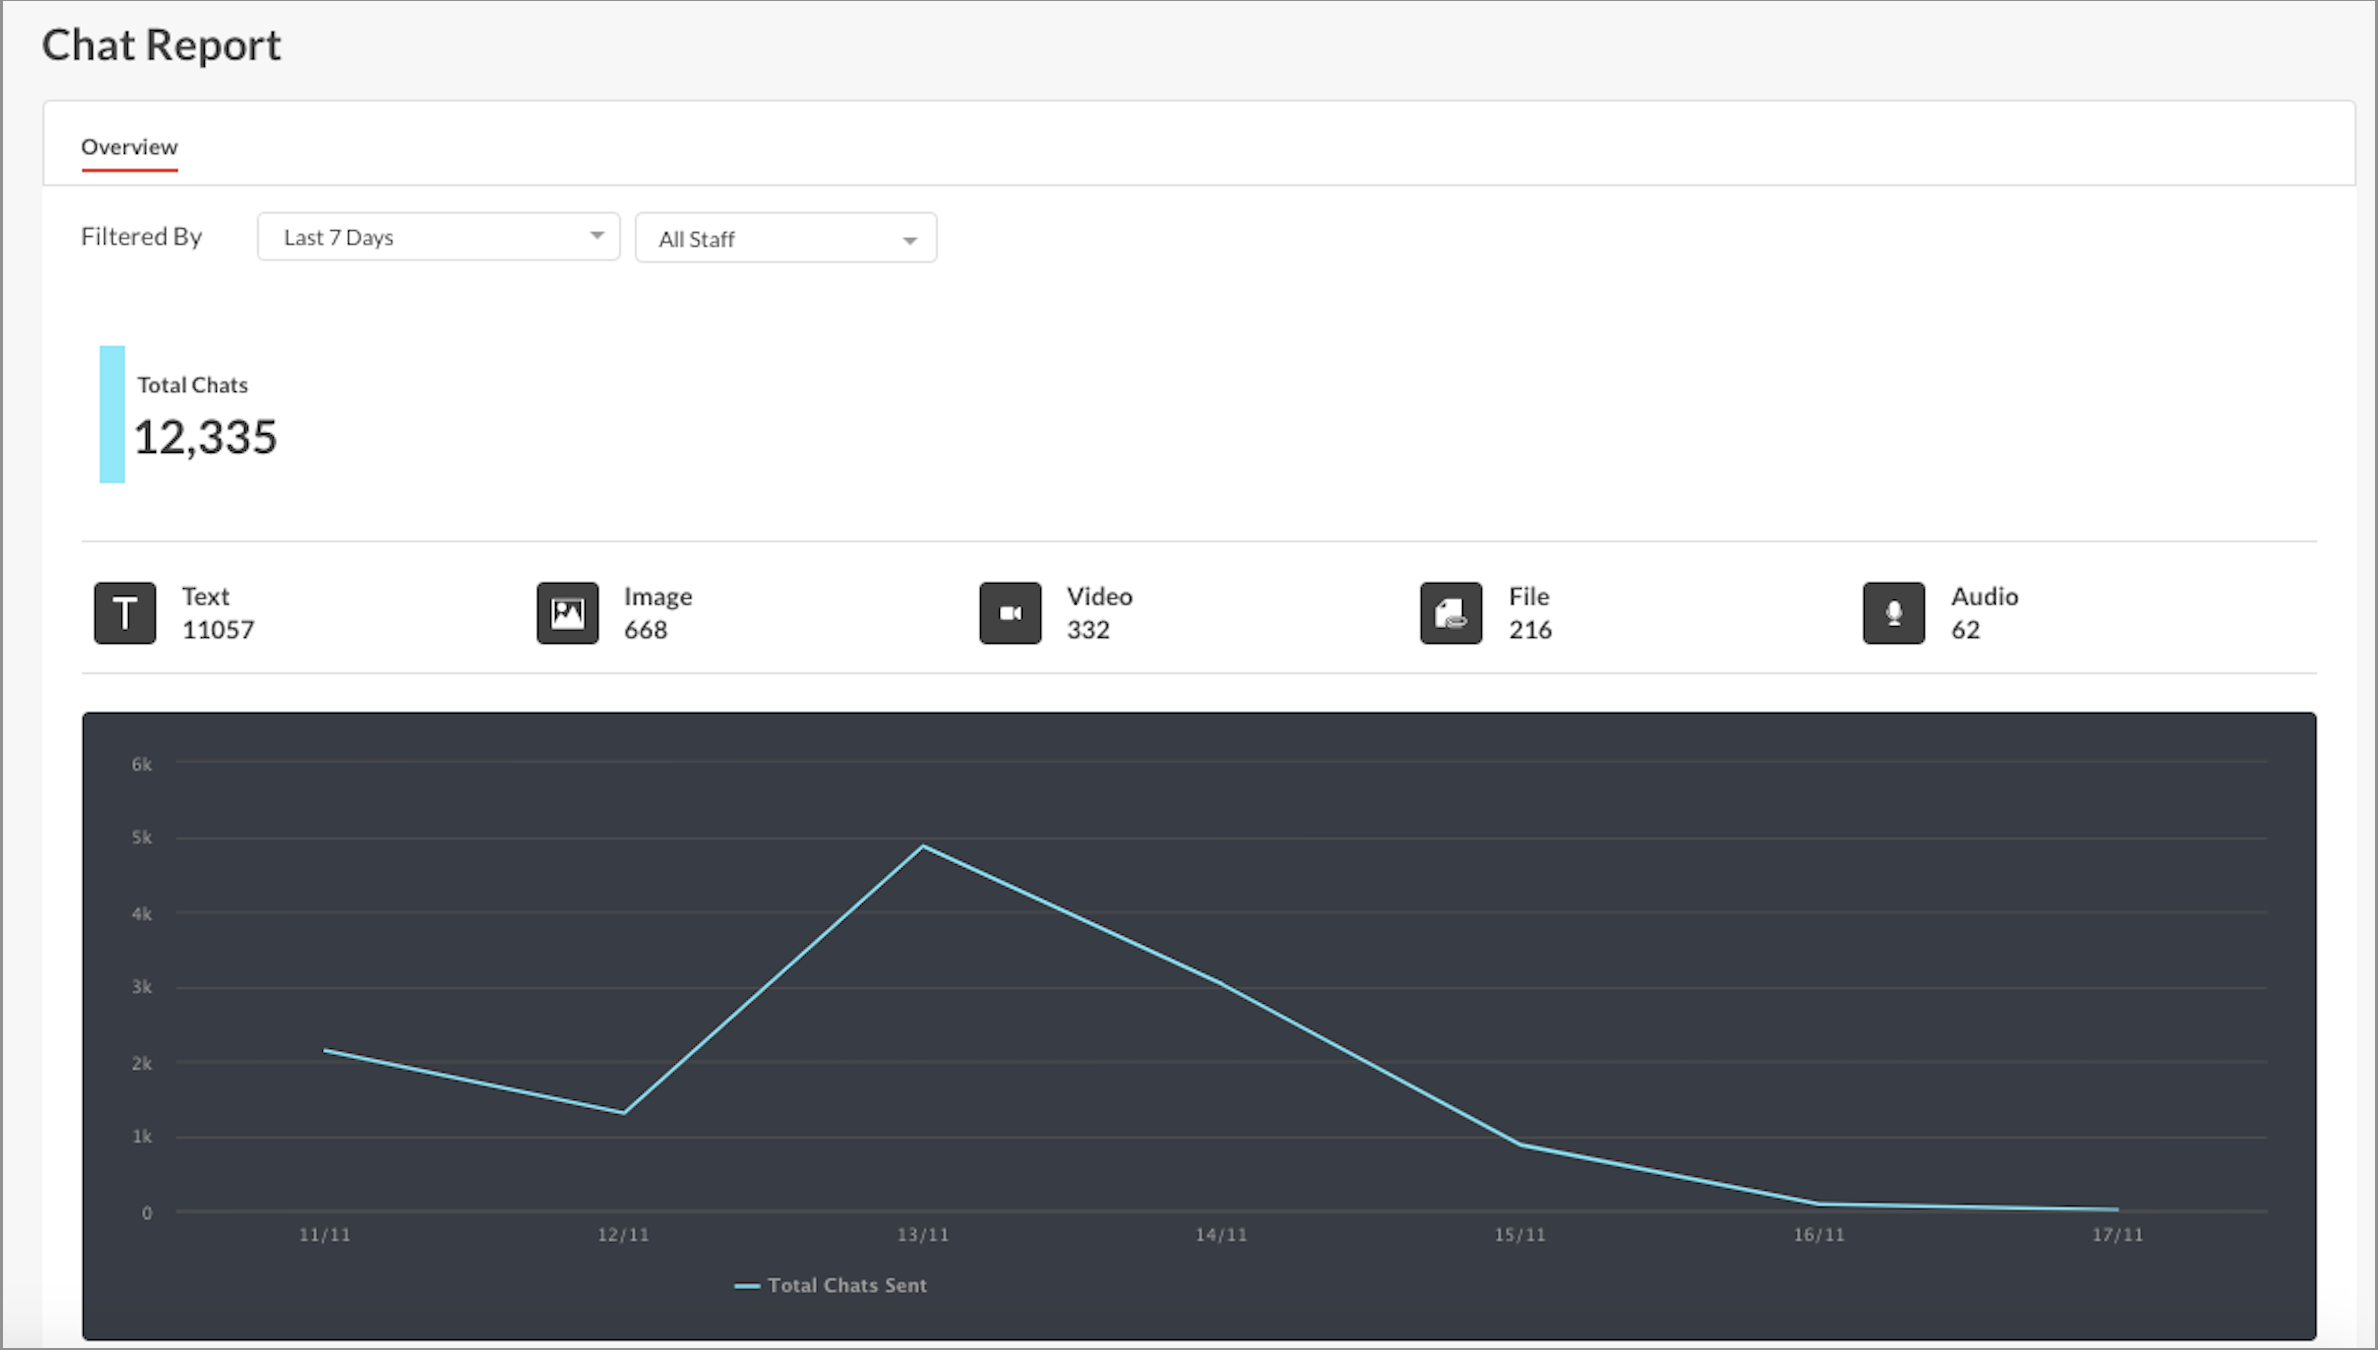Click the chart peak point at 13/11

[x=923, y=847]
